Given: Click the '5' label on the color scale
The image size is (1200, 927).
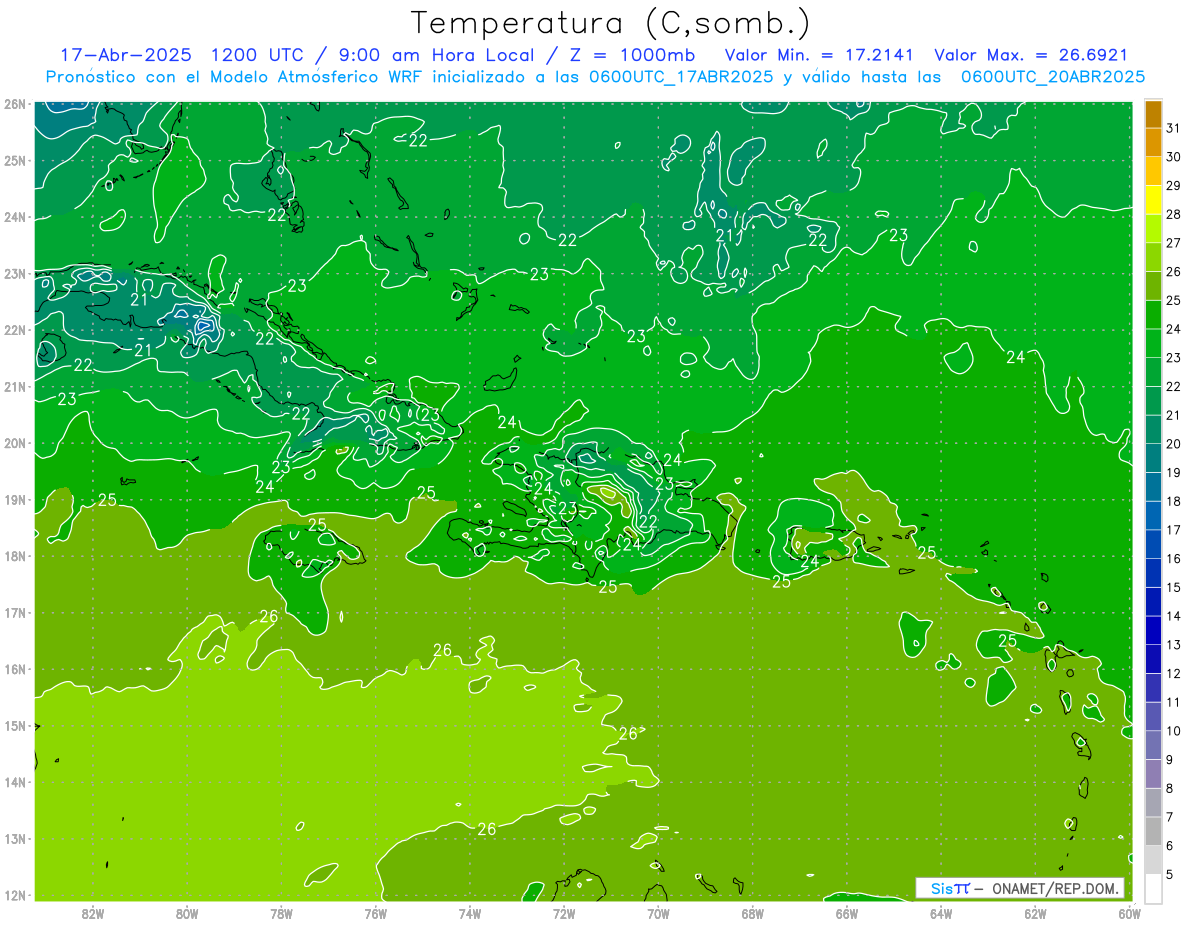Looking at the screenshot, I should point(1170,875).
